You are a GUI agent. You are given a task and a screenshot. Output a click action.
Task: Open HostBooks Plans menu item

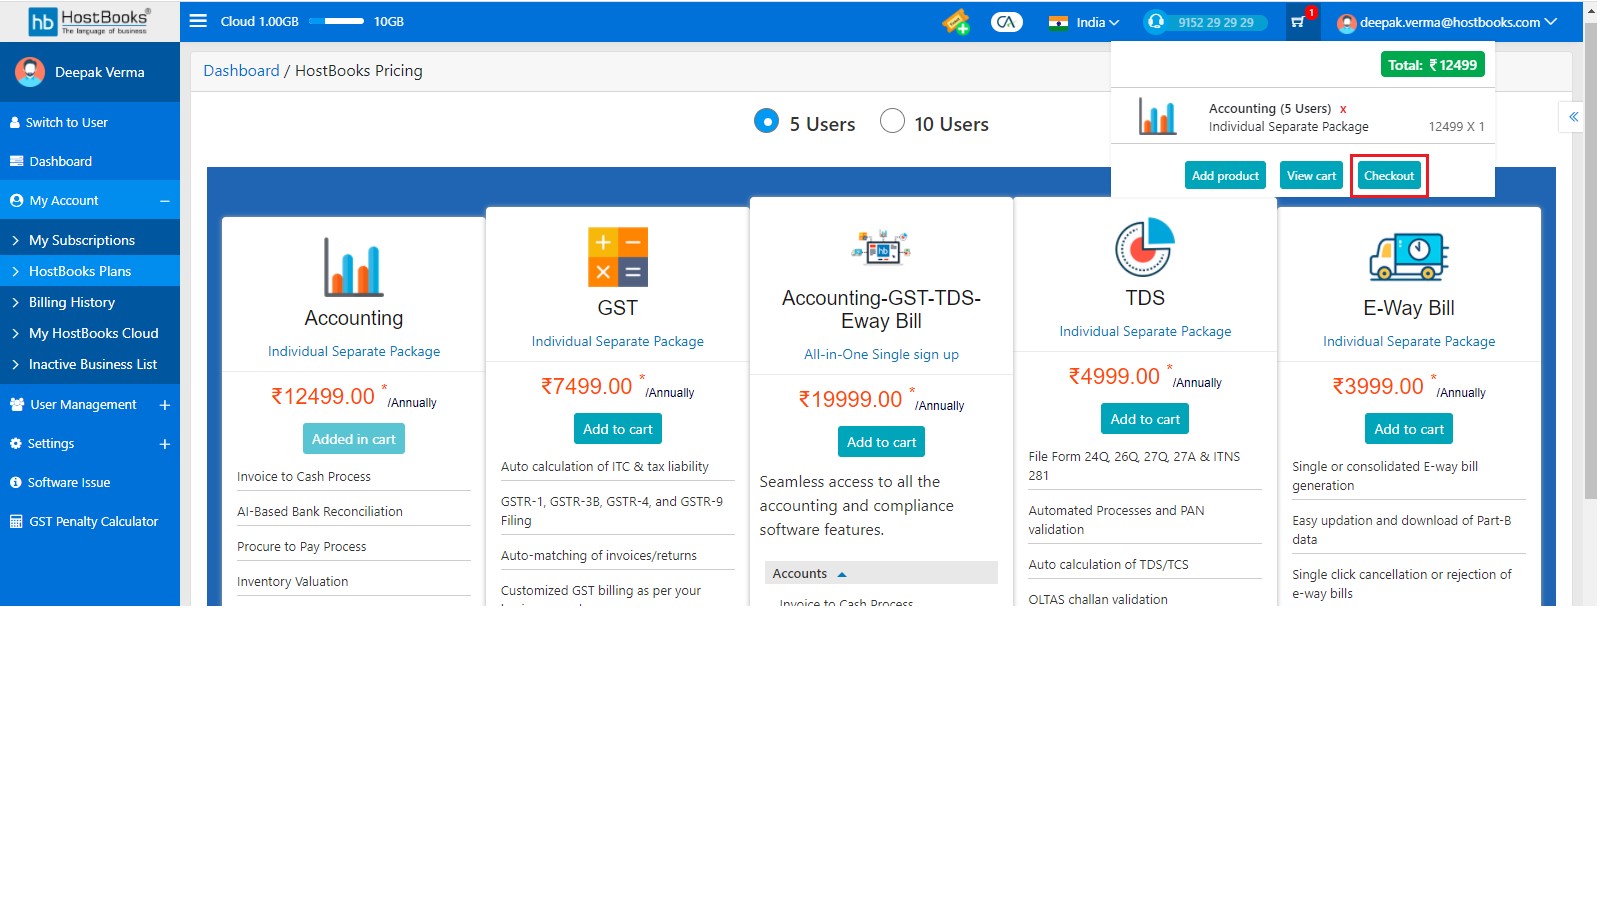tap(90, 271)
